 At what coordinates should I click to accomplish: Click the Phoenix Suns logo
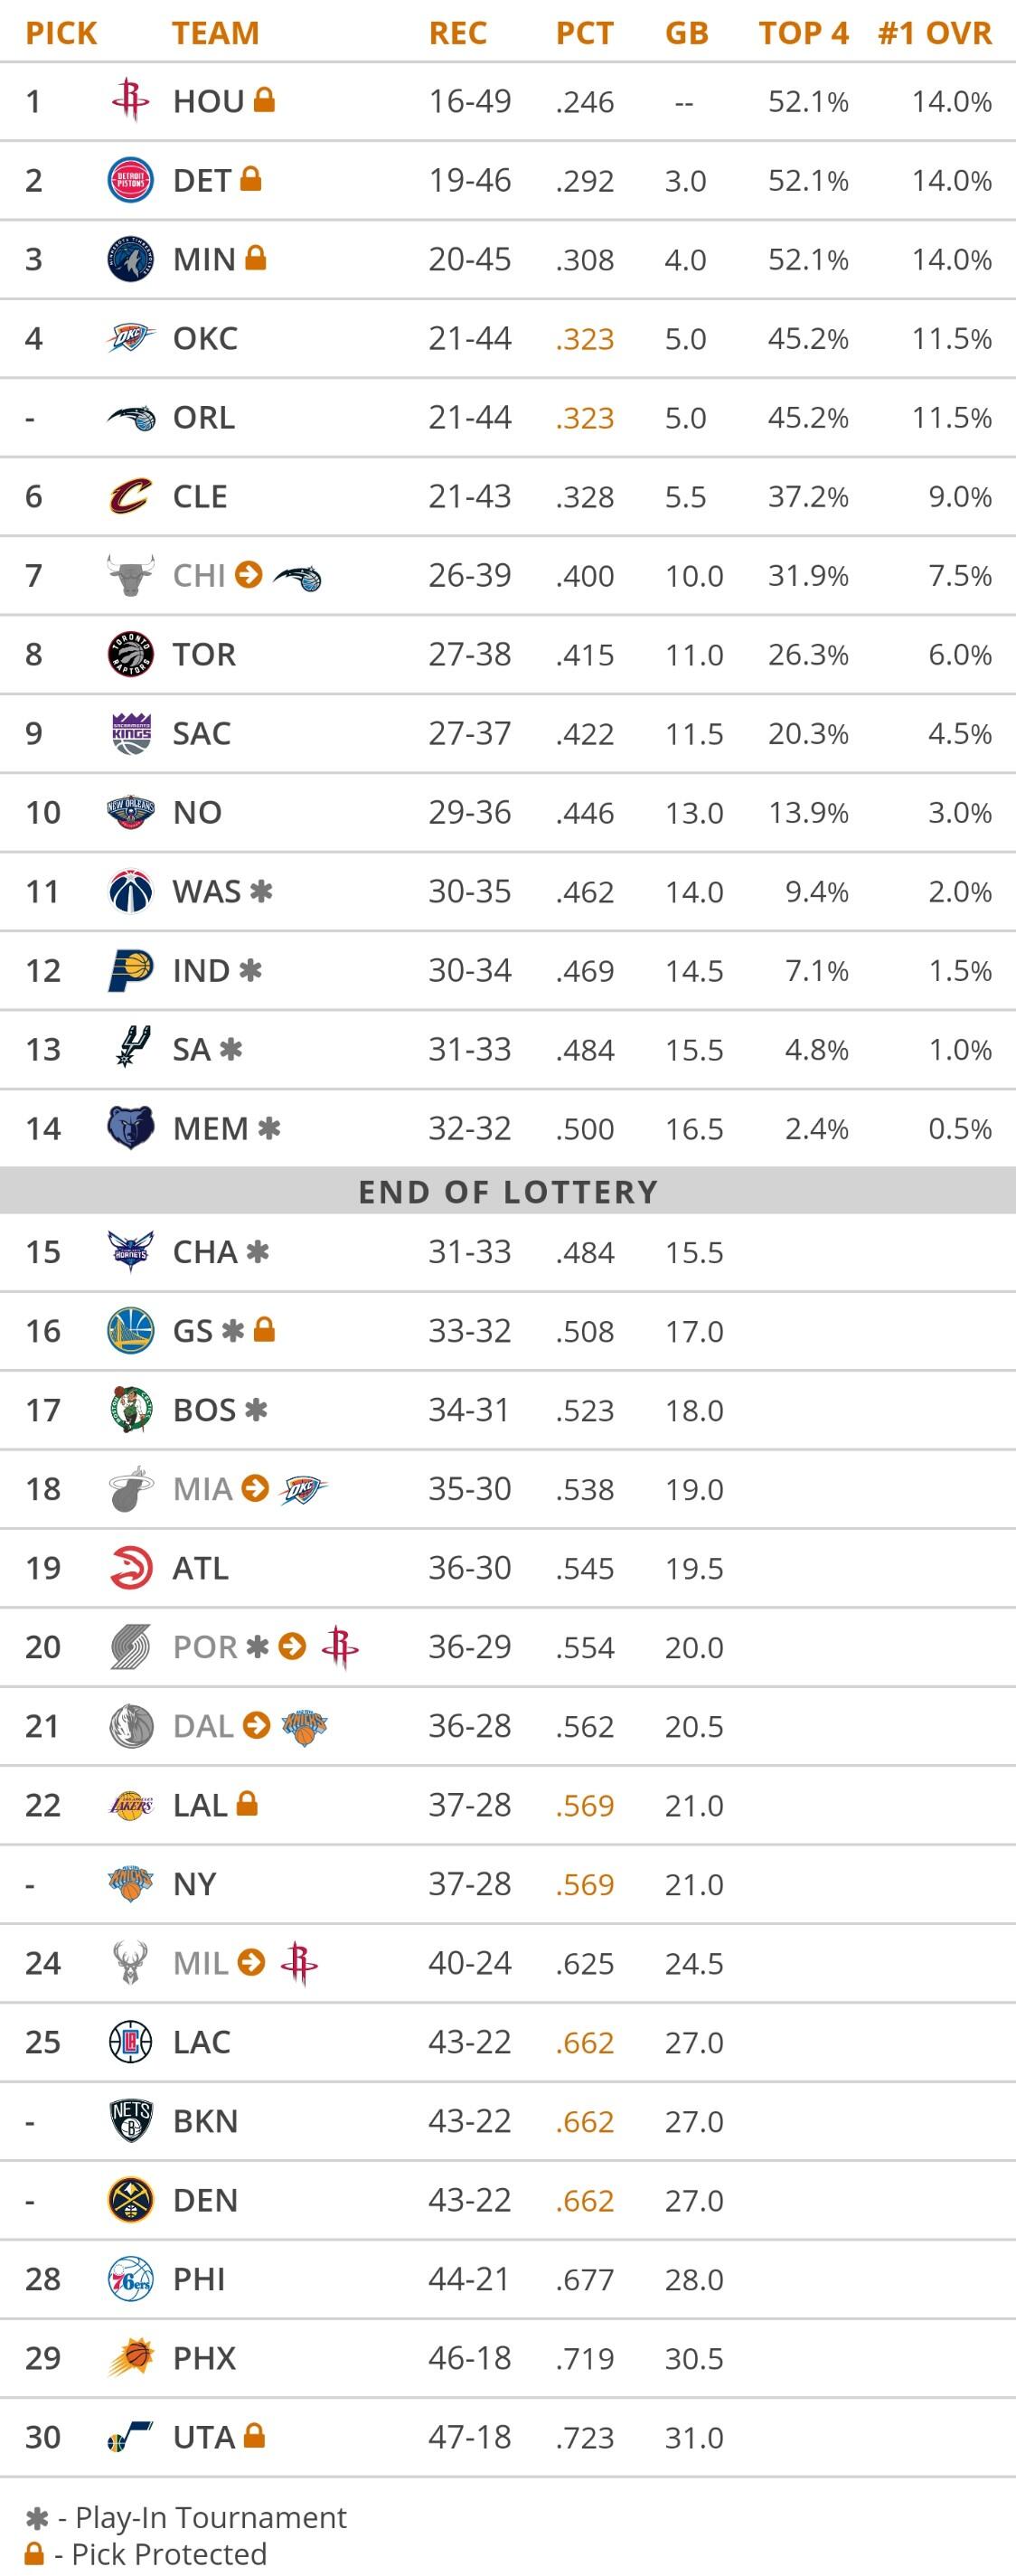click(x=130, y=2358)
